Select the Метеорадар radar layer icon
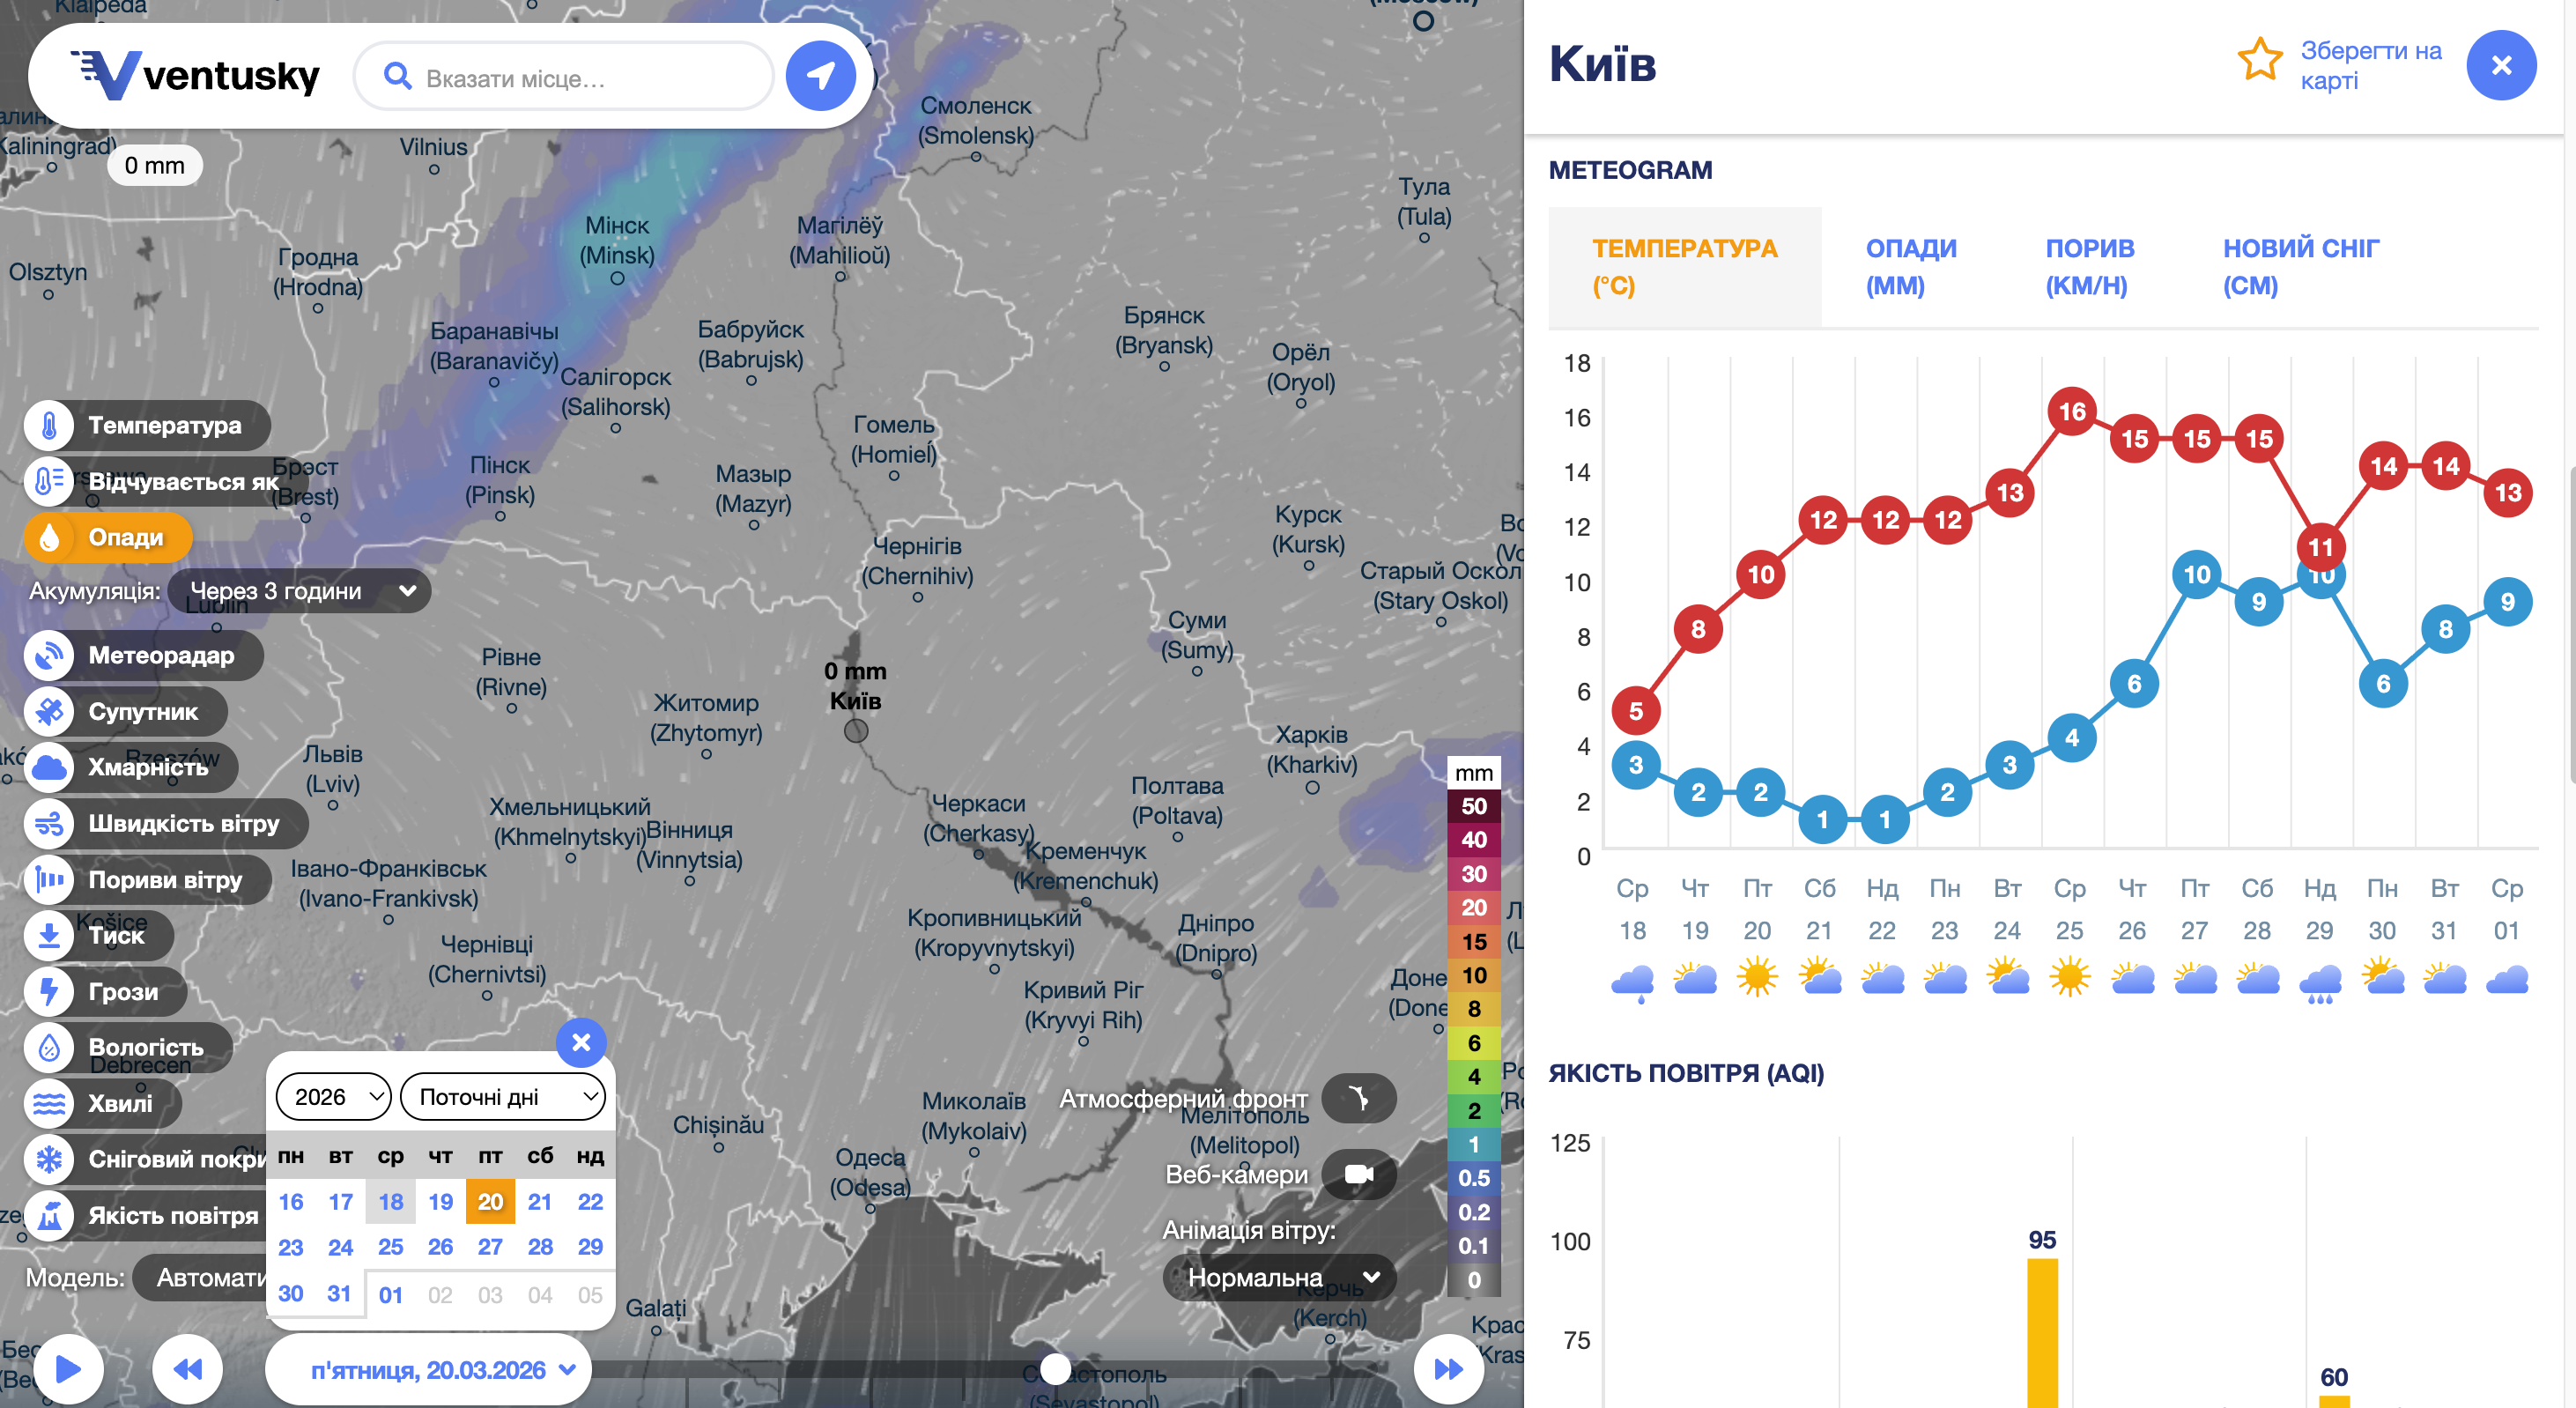 pyautogui.click(x=49, y=656)
